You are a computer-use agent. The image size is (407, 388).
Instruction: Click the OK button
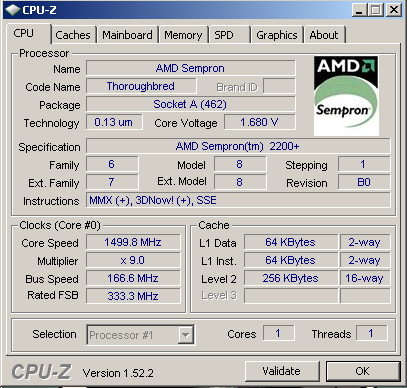click(x=362, y=371)
